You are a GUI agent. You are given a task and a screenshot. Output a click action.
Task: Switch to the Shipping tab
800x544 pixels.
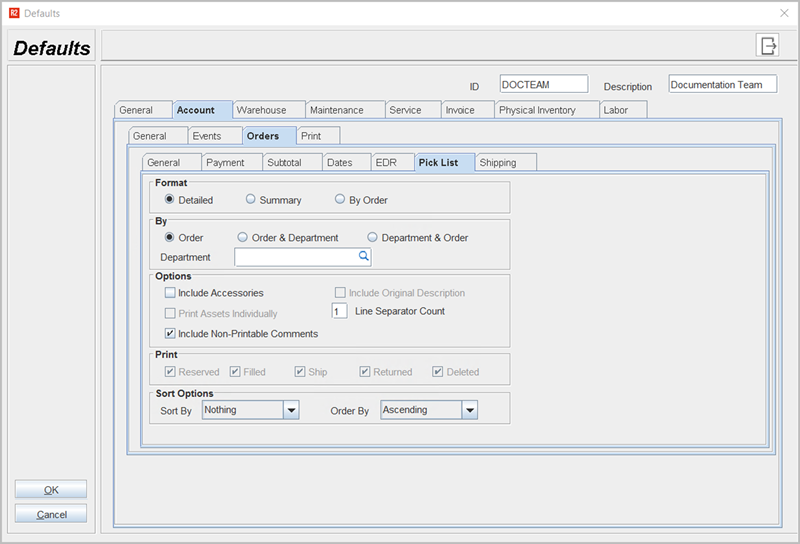(506, 162)
